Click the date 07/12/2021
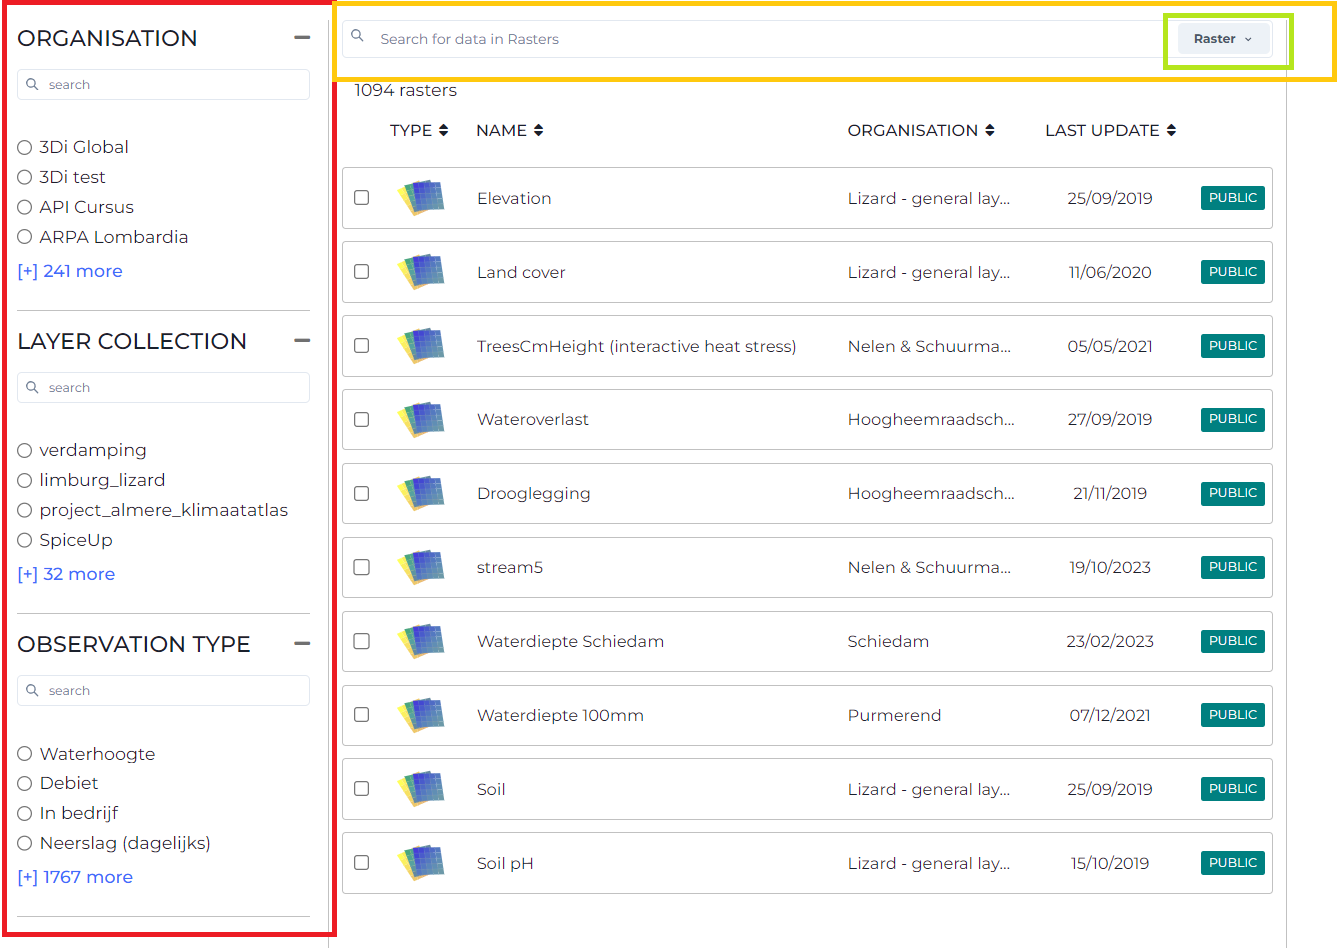The width and height of the screenshot is (1341, 948). click(1110, 715)
